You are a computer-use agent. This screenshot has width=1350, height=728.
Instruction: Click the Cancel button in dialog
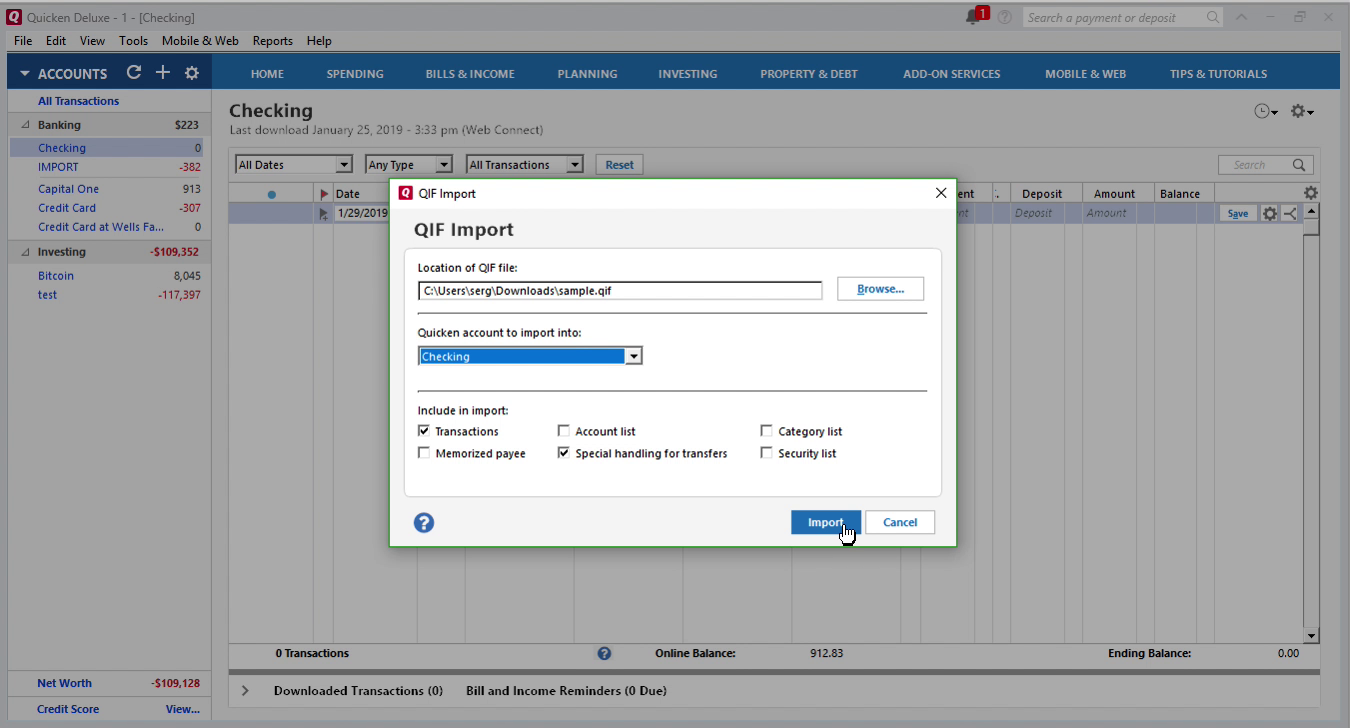pos(900,522)
